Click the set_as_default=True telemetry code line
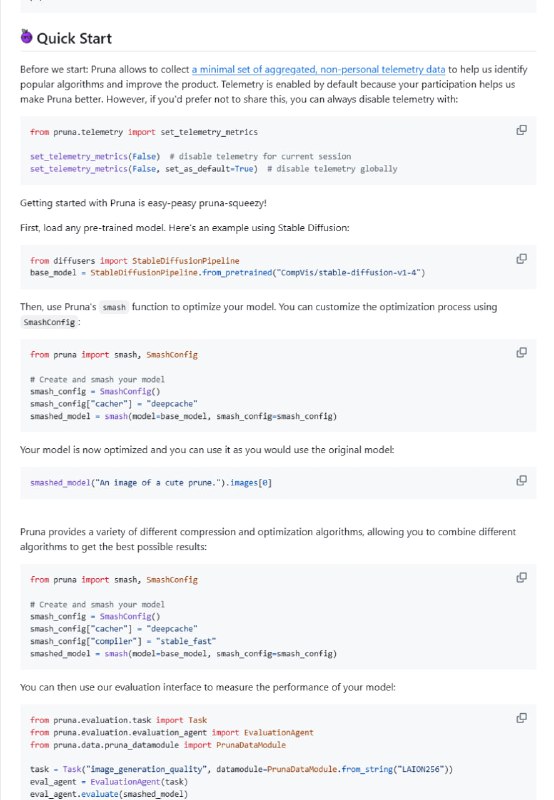This screenshot has height=800, width=554. click(x=213, y=169)
